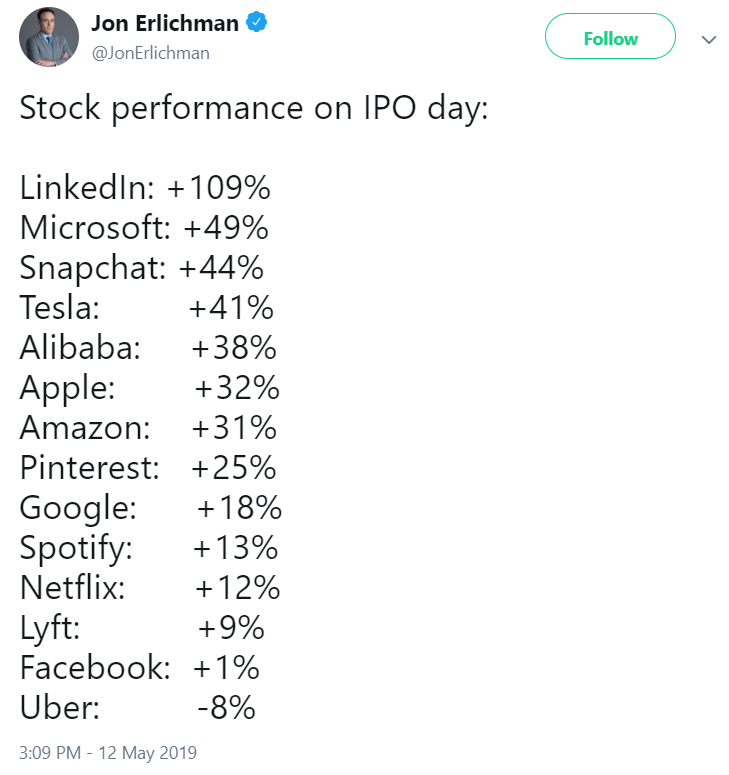The image size is (729, 775).
Task: Click the LinkedIn +109% line
Action: (146, 187)
